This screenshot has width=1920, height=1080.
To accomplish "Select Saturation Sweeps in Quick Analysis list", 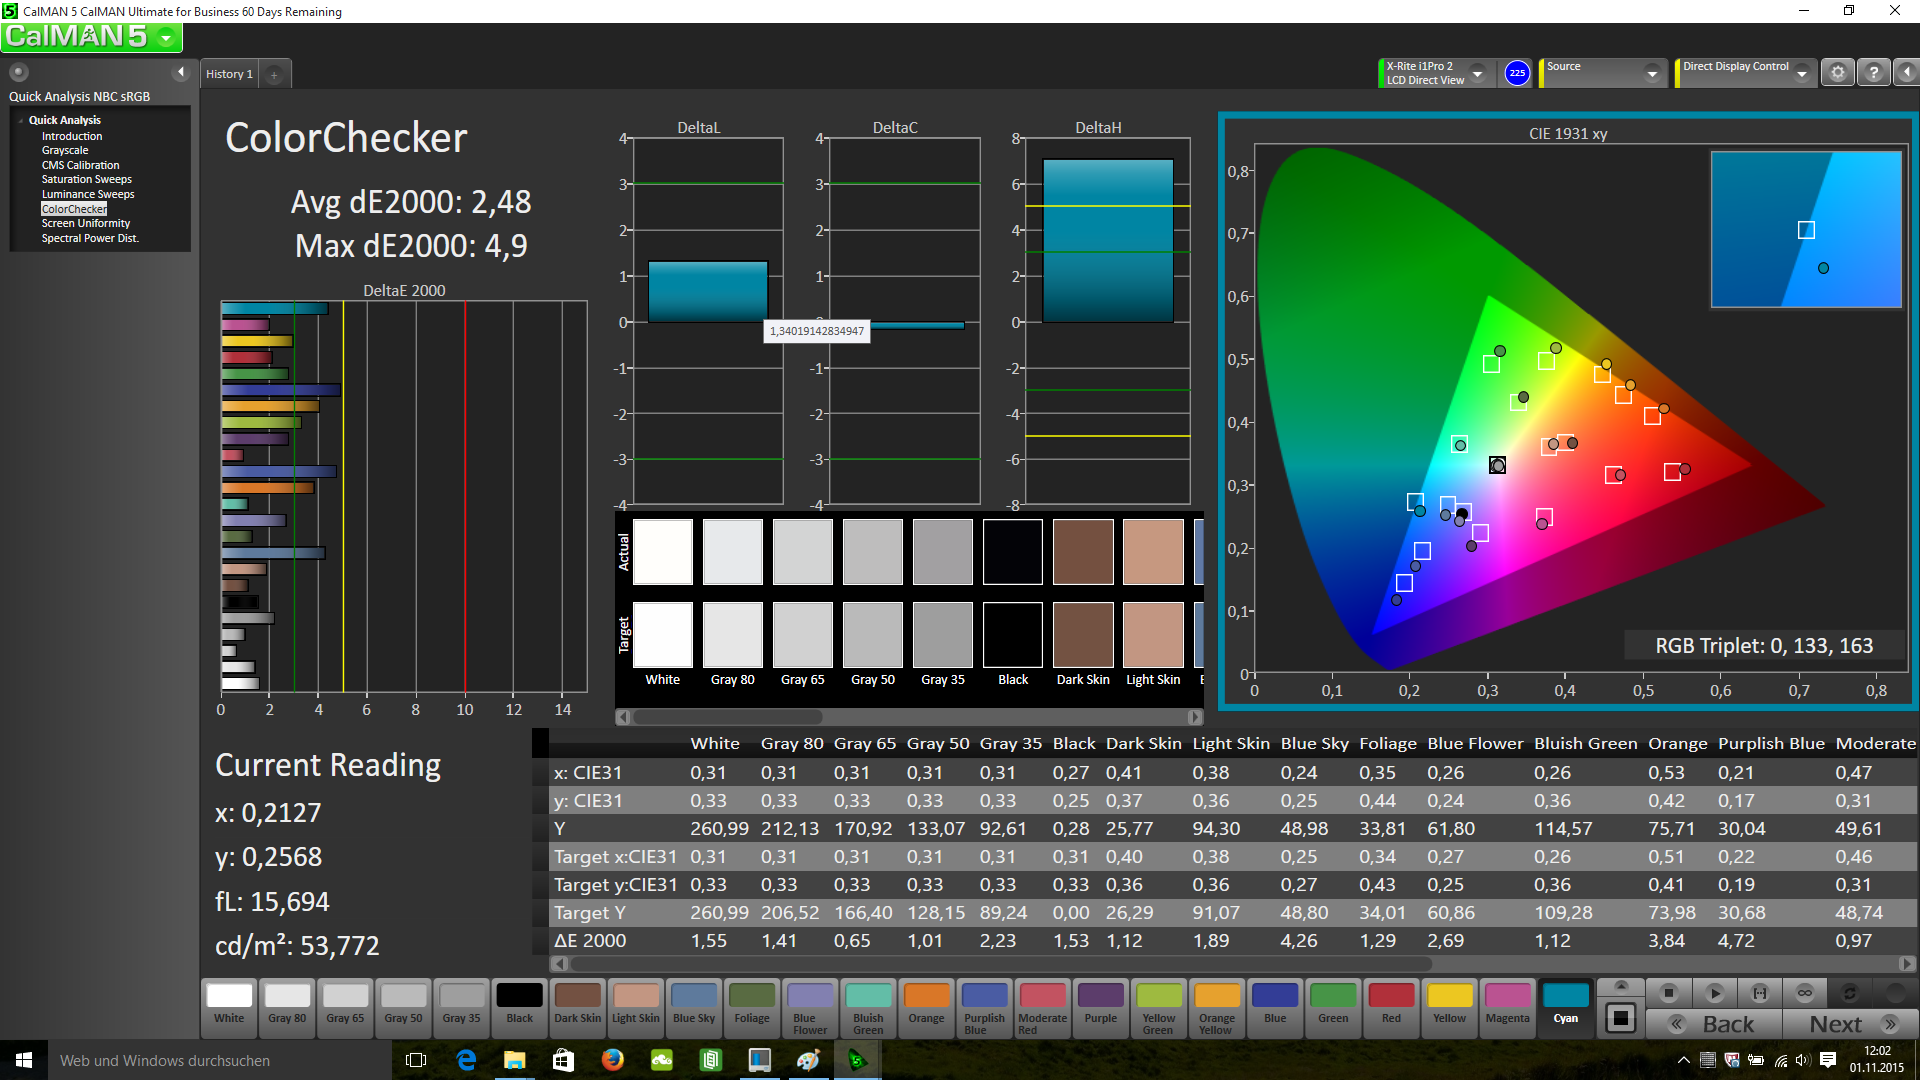I will click(86, 180).
